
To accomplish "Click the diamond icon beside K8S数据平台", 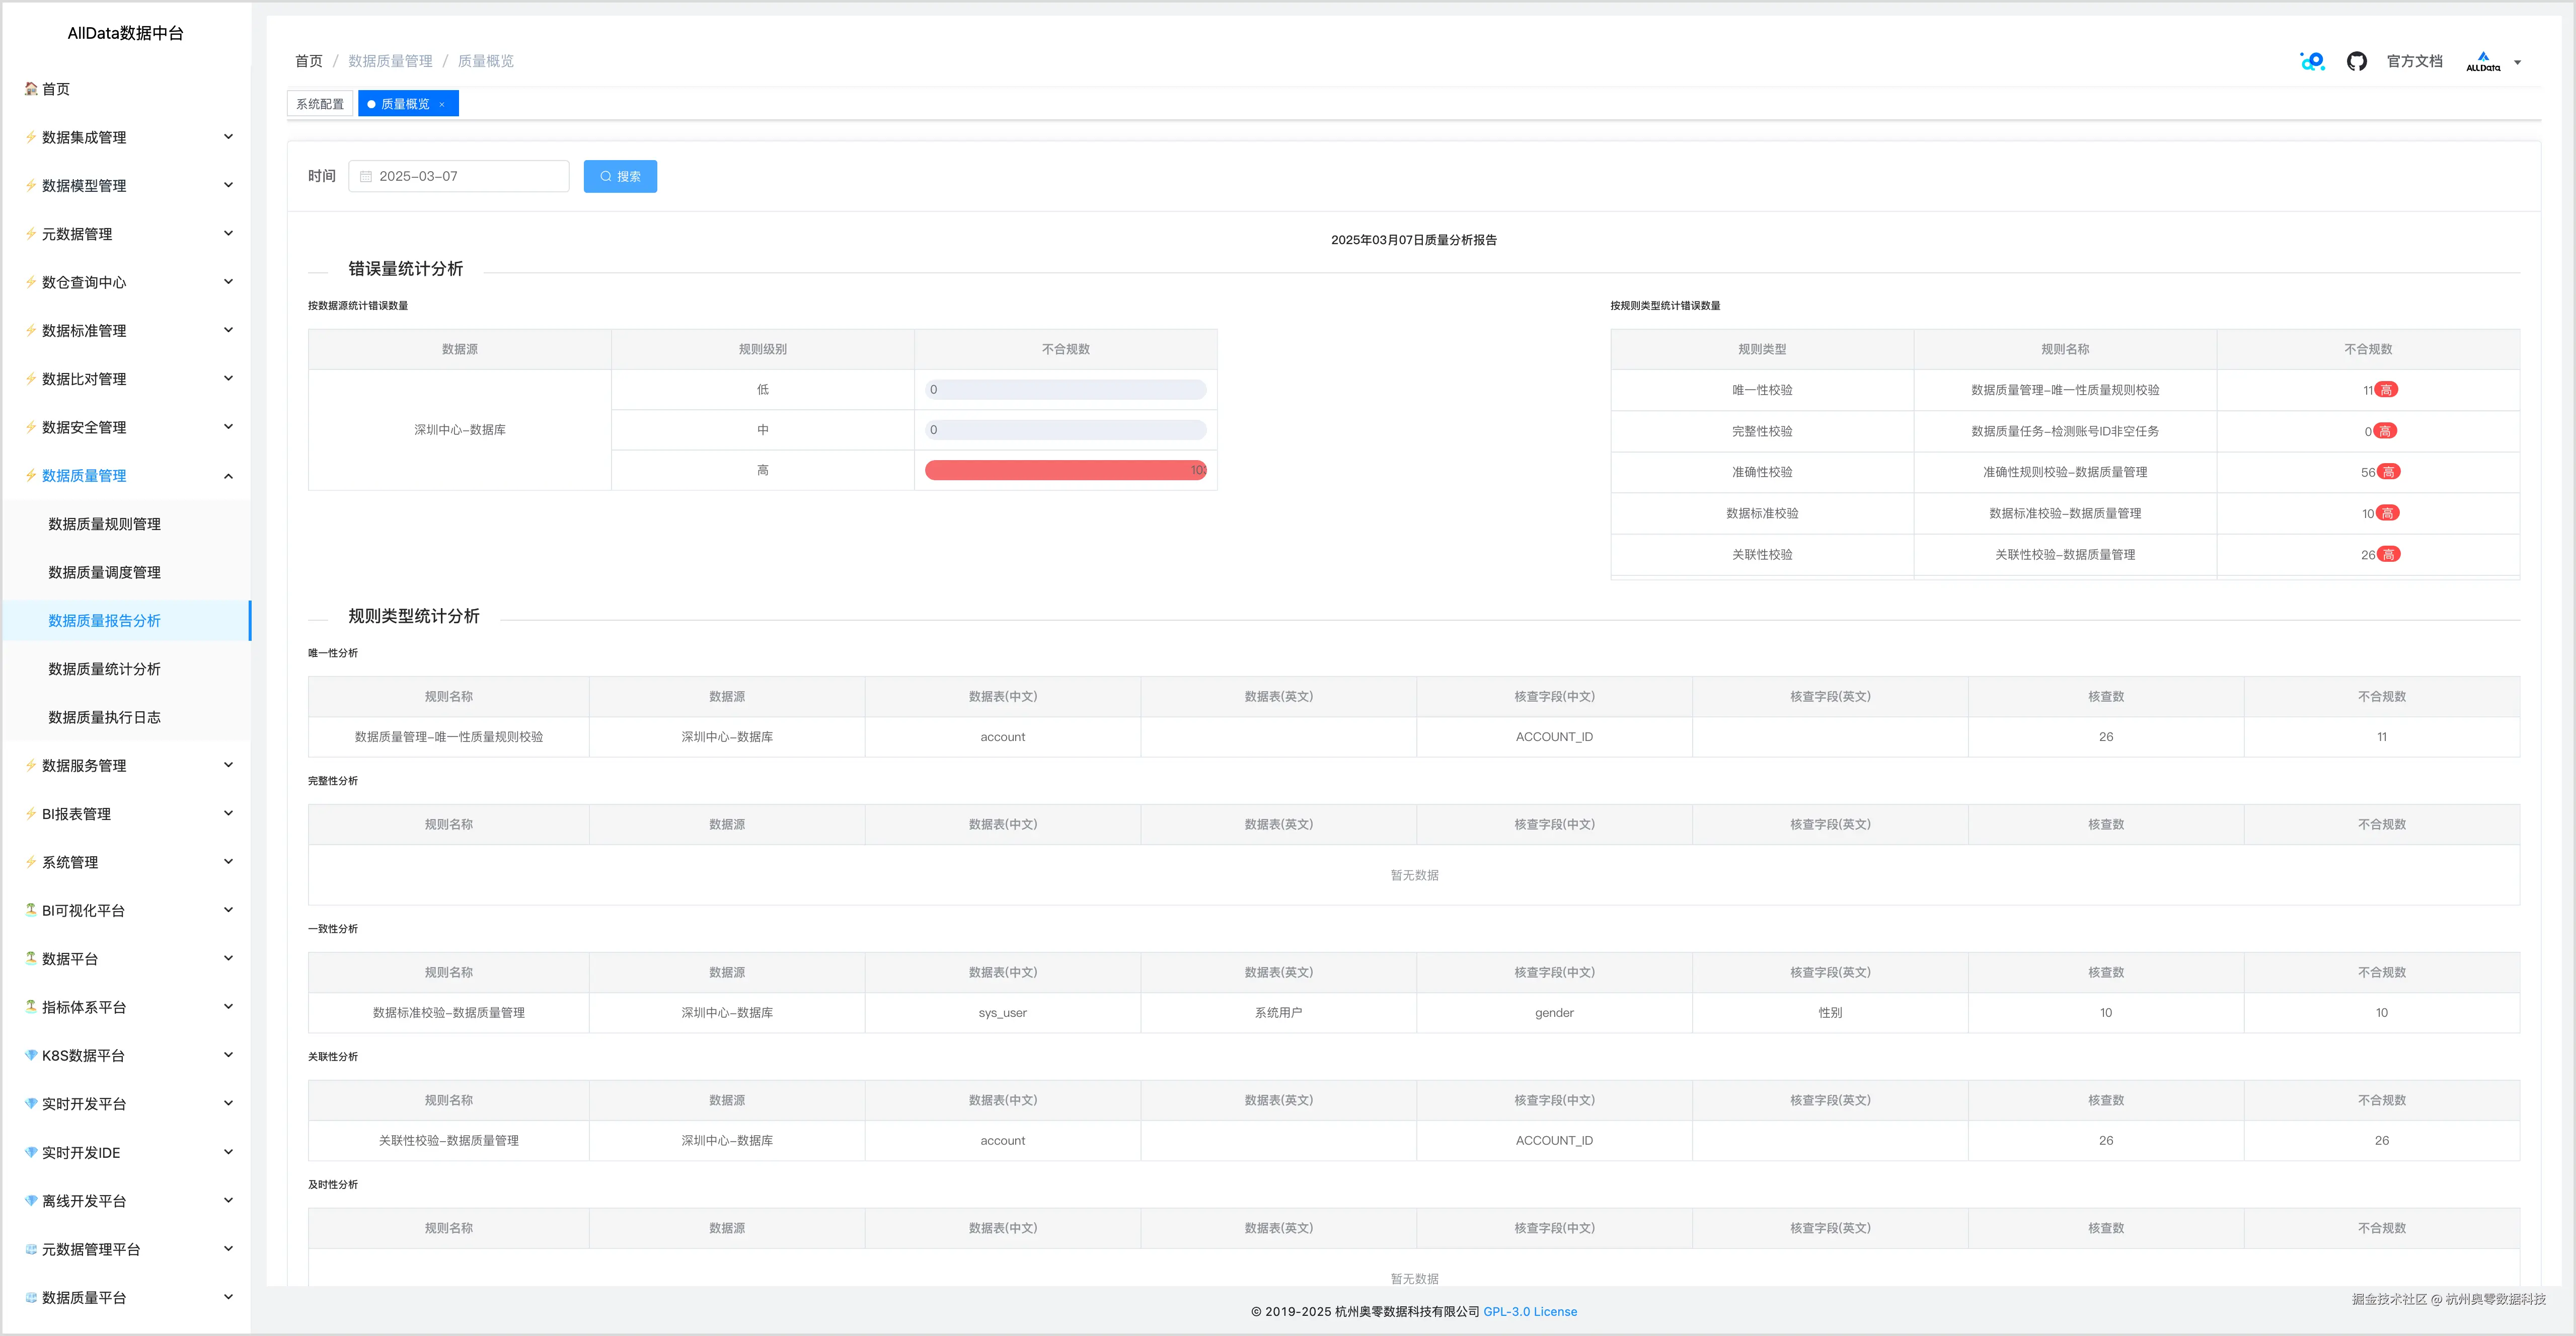I will click(31, 1055).
